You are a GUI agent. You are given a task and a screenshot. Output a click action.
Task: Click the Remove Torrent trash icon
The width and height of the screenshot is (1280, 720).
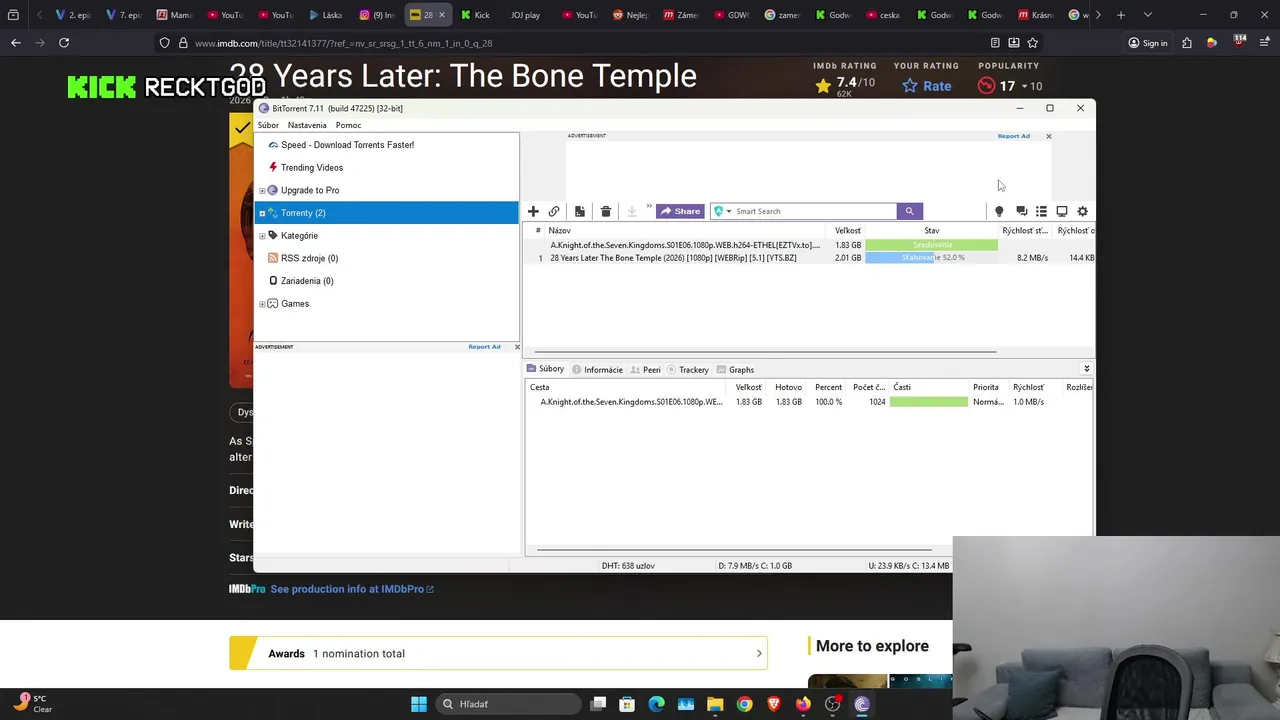(605, 211)
